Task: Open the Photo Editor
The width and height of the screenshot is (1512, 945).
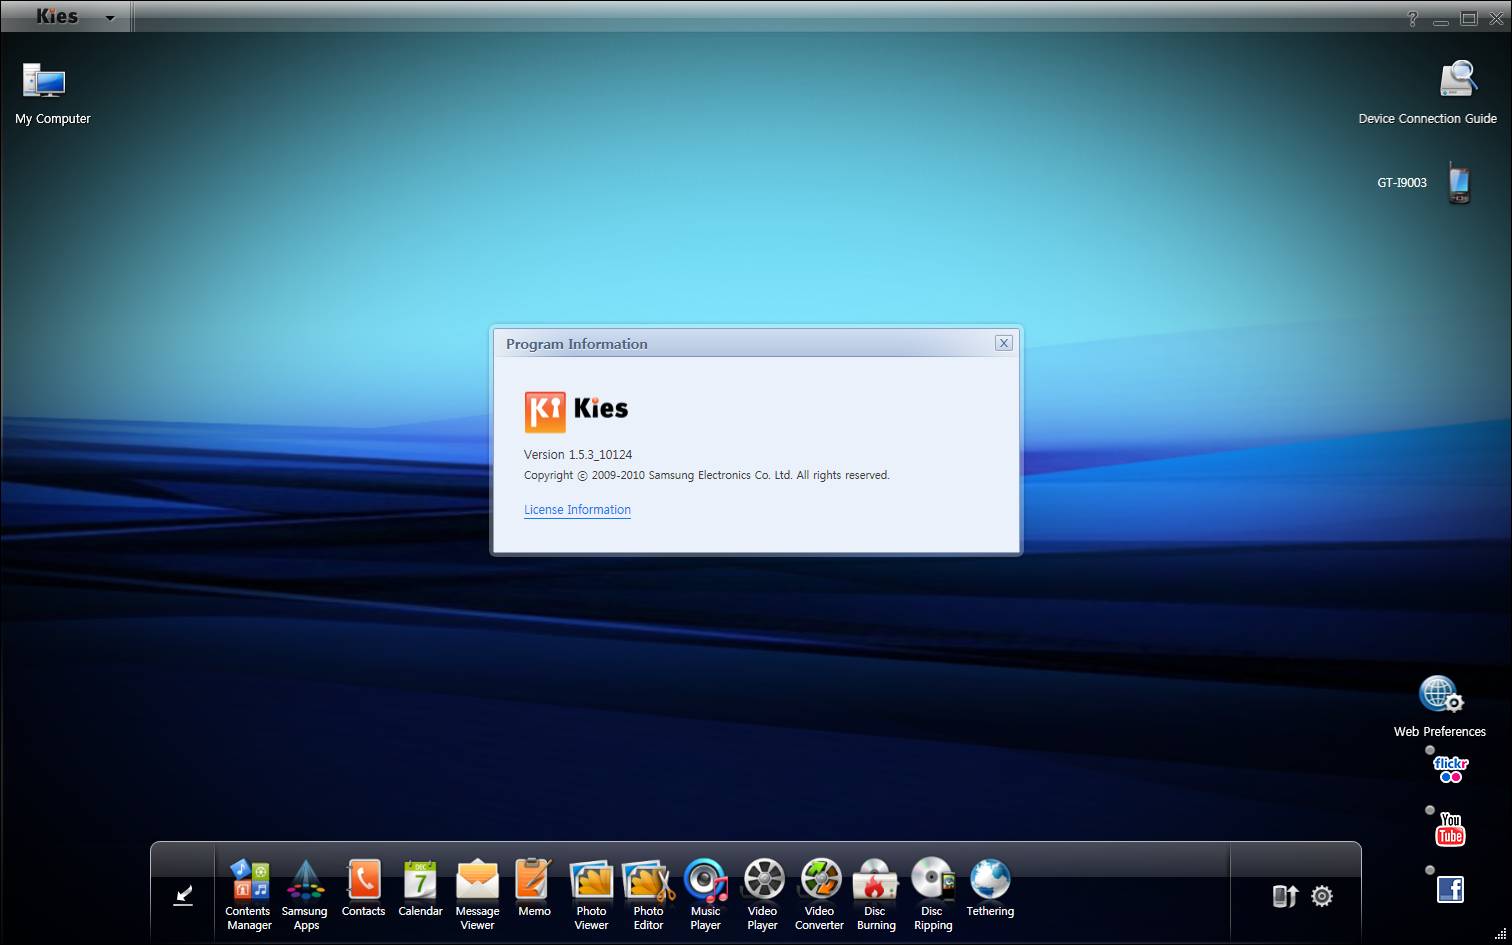Action: coord(648,894)
